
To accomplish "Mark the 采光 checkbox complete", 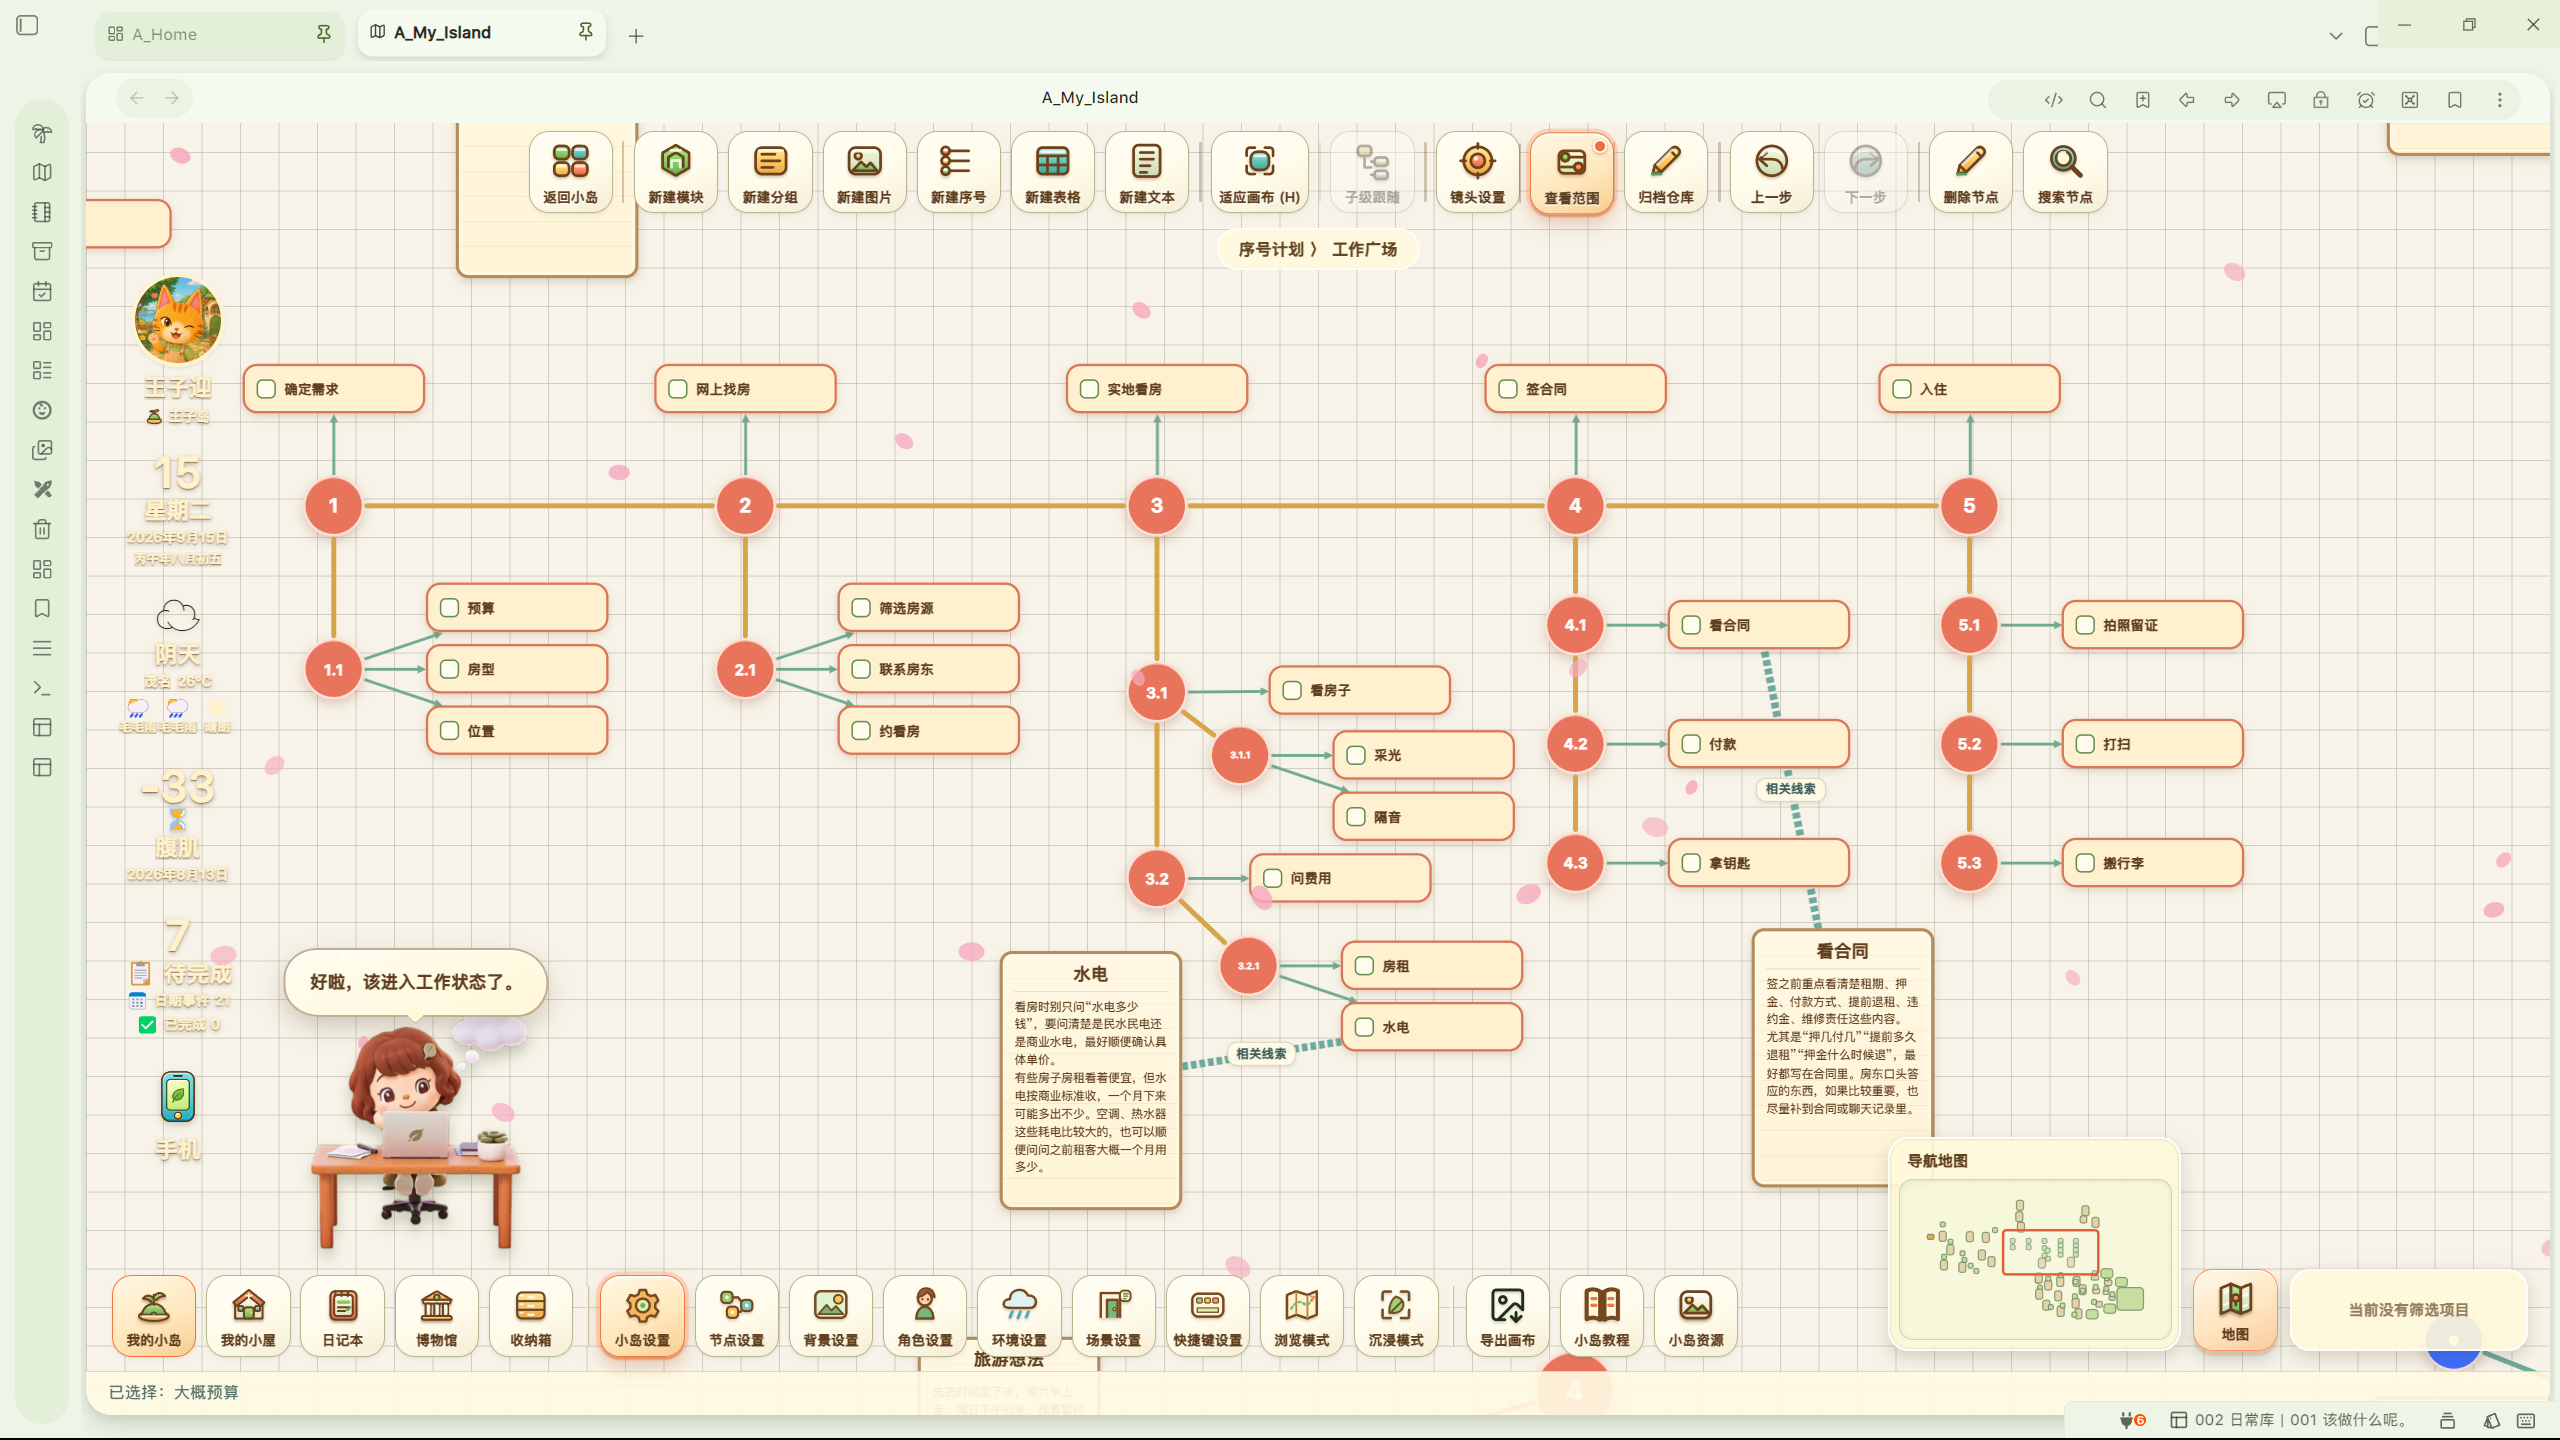I will pyautogui.click(x=1356, y=755).
